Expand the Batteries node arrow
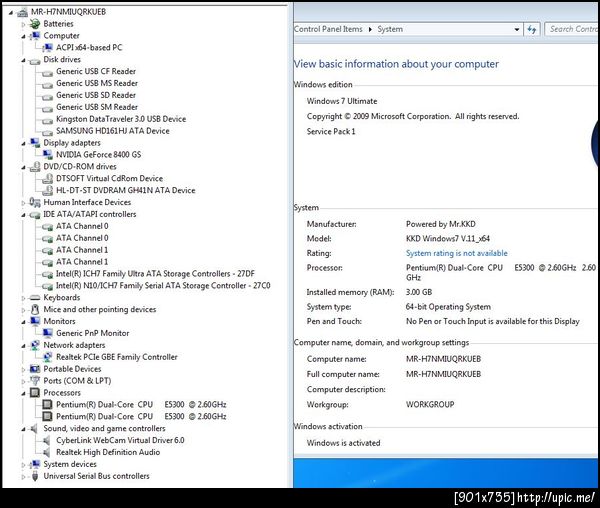This screenshot has width=600, height=508. [23, 24]
